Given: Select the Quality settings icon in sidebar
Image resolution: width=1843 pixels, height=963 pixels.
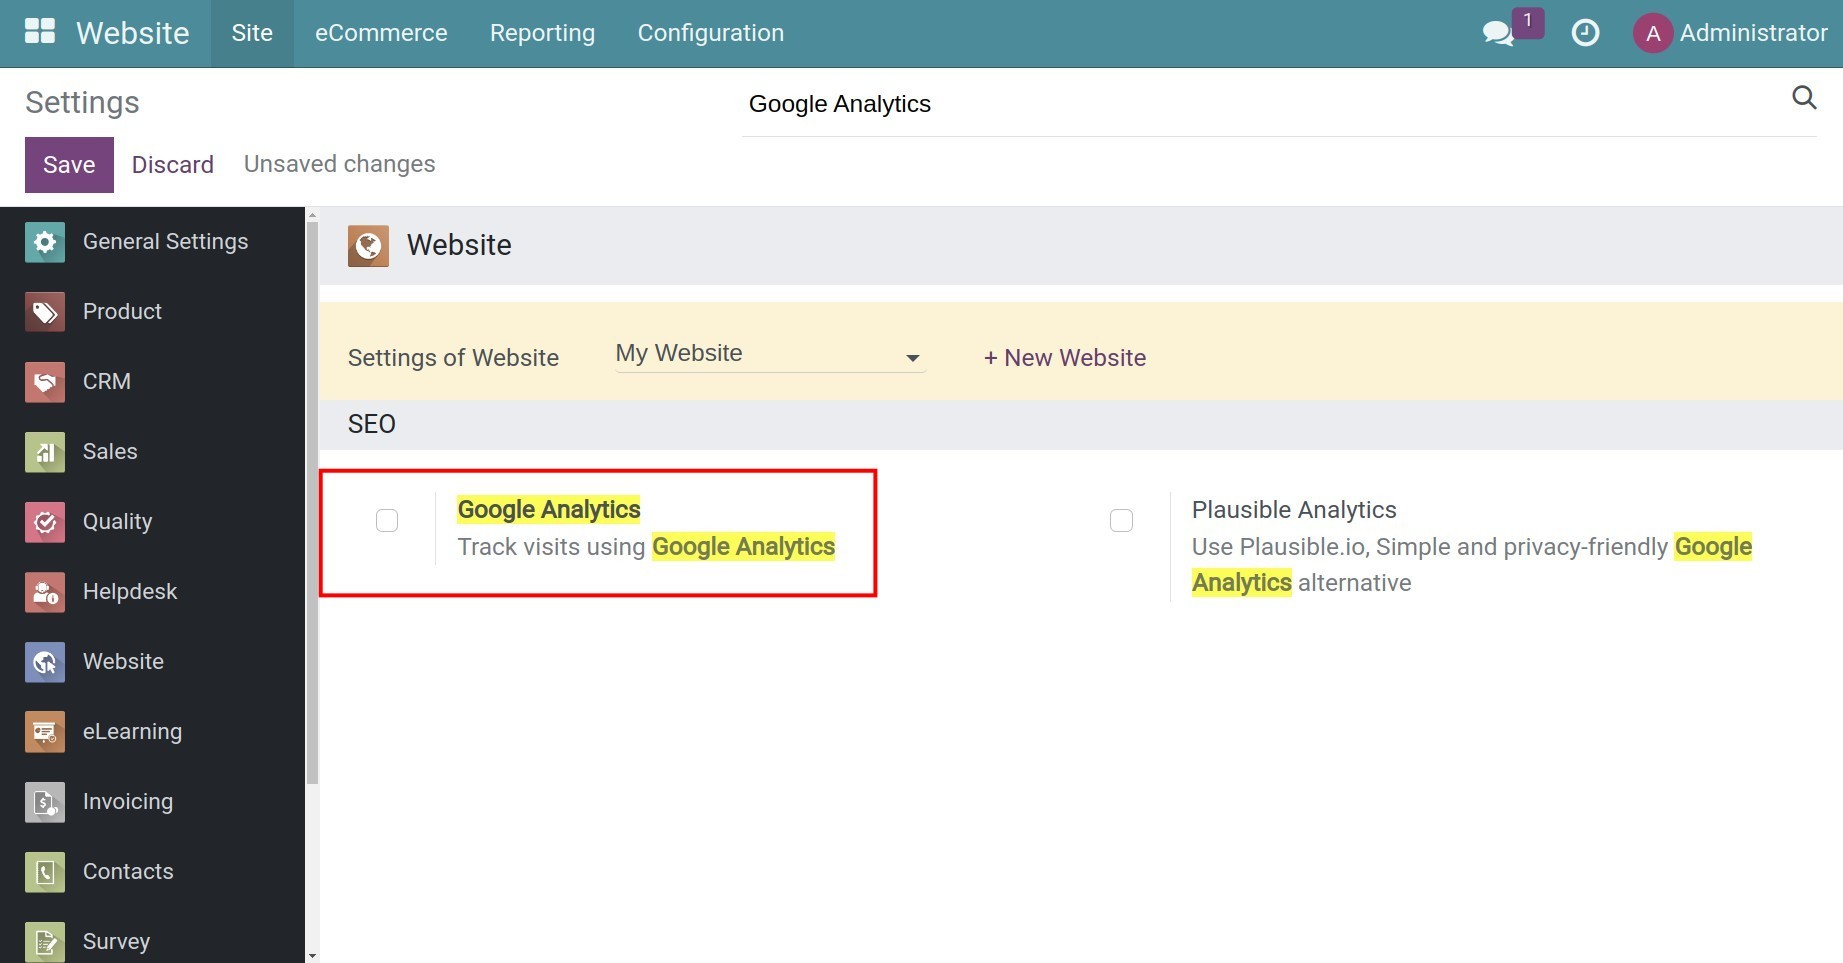Looking at the screenshot, I should [44, 521].
